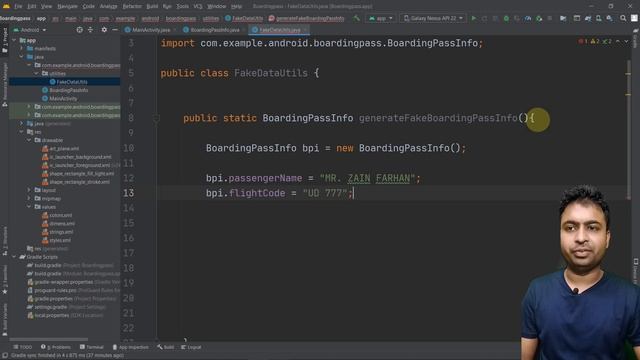Open art_plane.xml drawable file

coord(60,149)
